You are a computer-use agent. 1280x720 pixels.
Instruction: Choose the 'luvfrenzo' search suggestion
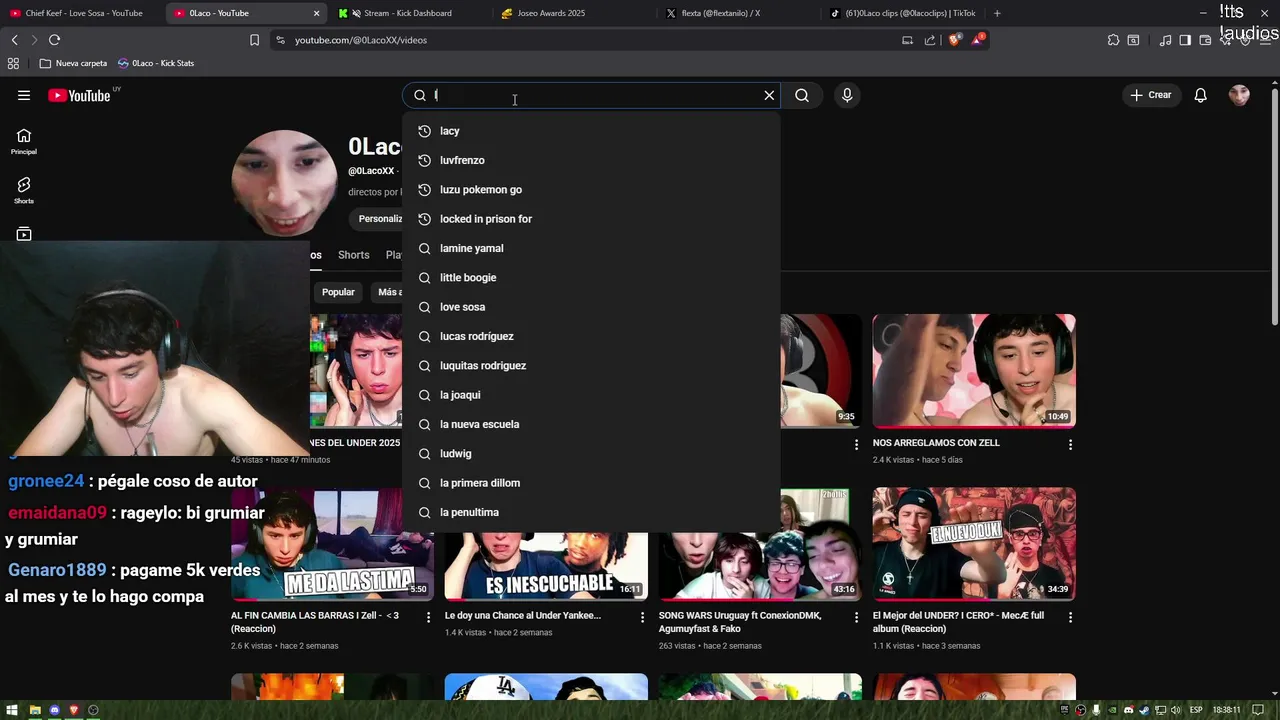pyautogui.click(x=591, y=160)
